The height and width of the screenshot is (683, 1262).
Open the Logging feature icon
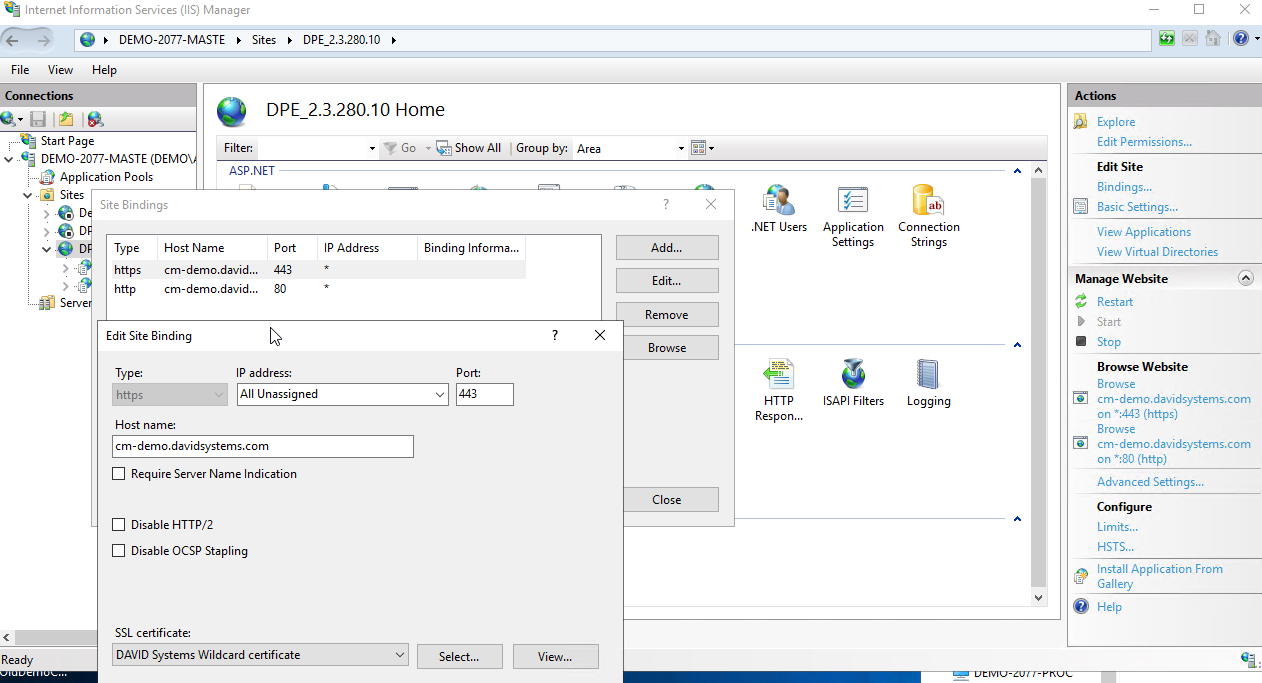[928, 376]
